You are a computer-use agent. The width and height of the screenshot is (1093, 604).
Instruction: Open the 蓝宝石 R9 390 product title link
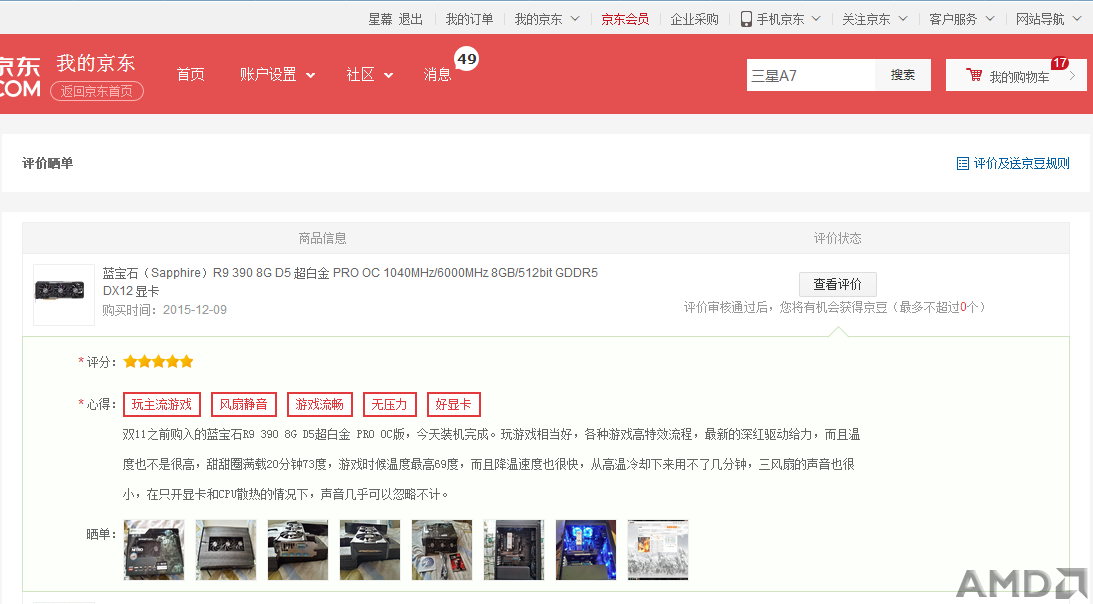[x=350, y=282]
